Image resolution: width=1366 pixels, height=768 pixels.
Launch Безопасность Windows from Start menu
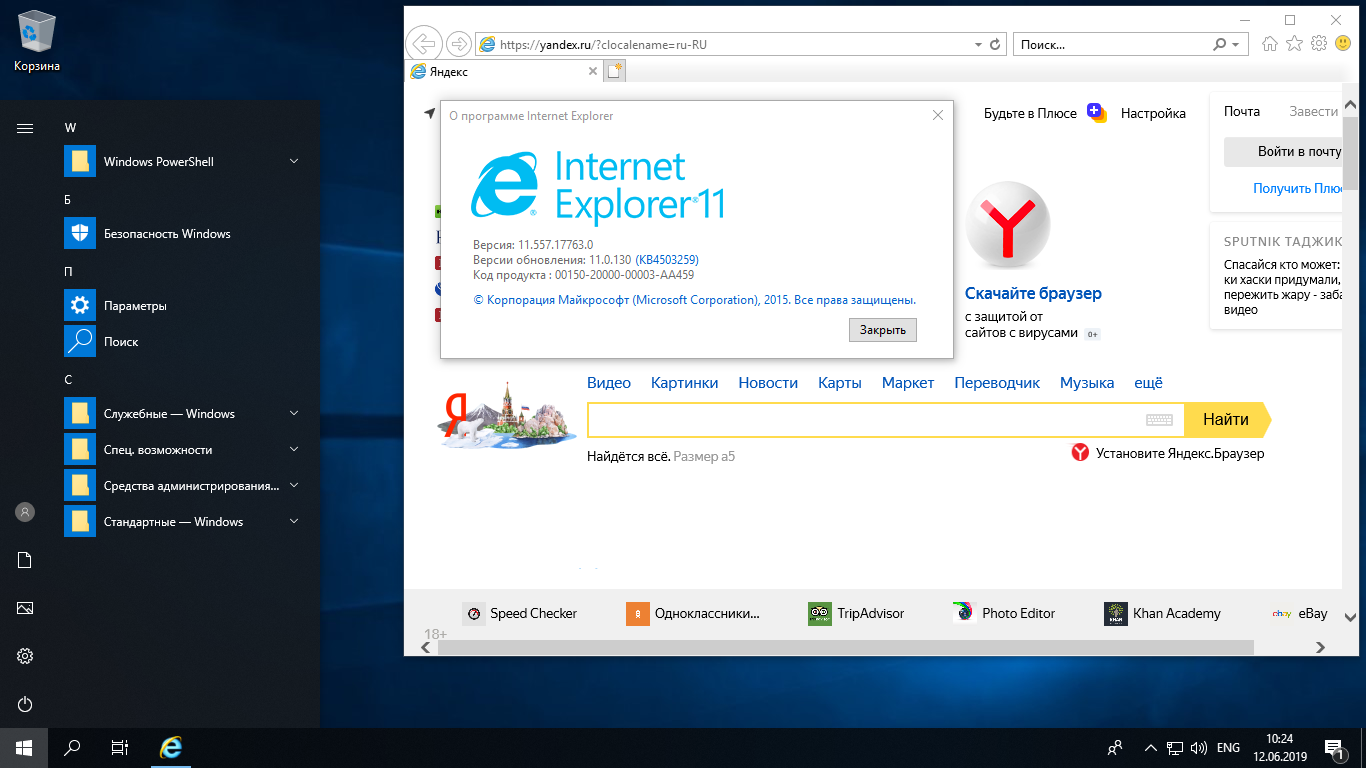point(182,233)
